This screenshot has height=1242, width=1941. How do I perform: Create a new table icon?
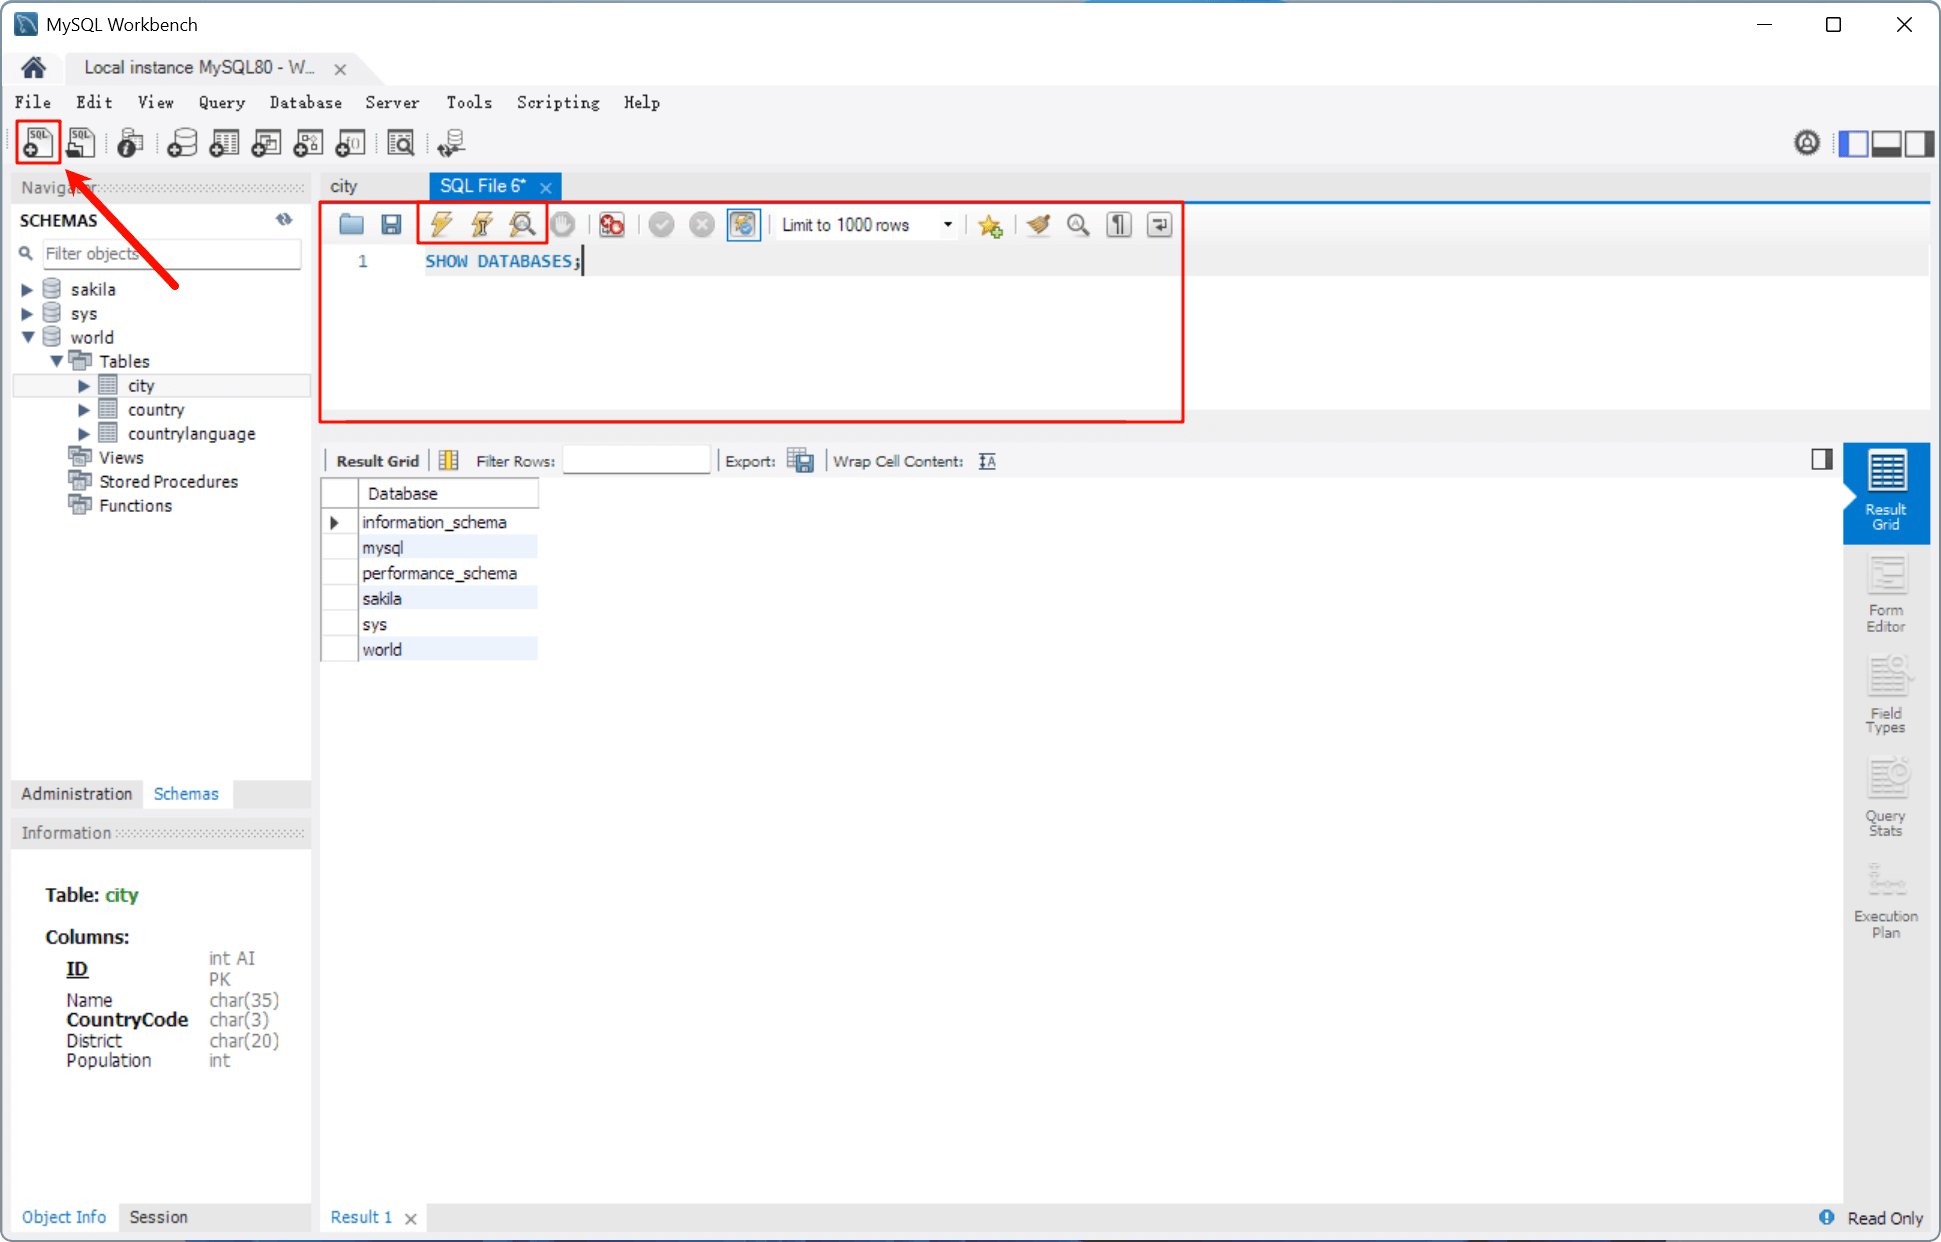(224, 143)
